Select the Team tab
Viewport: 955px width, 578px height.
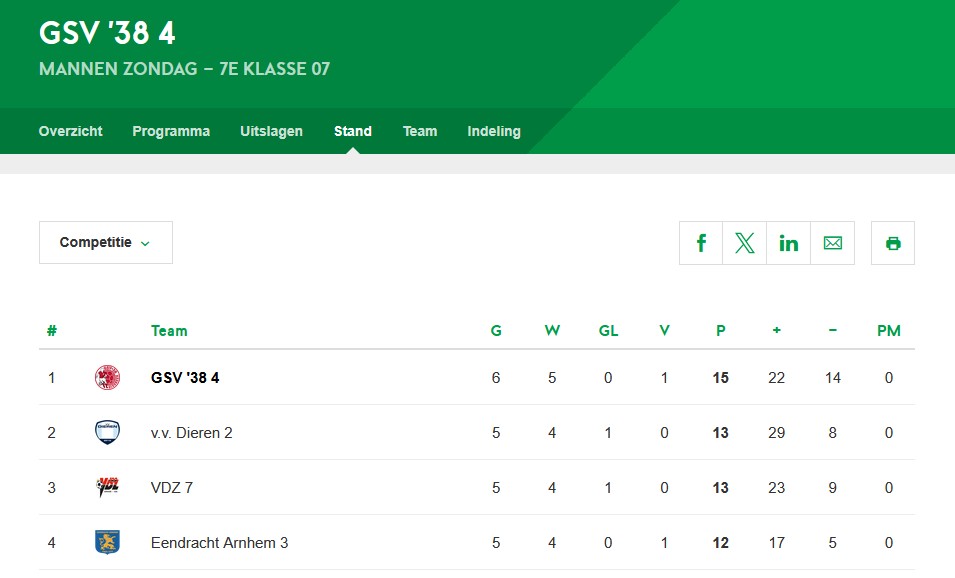pyautogui.click(x=420, y=131)
